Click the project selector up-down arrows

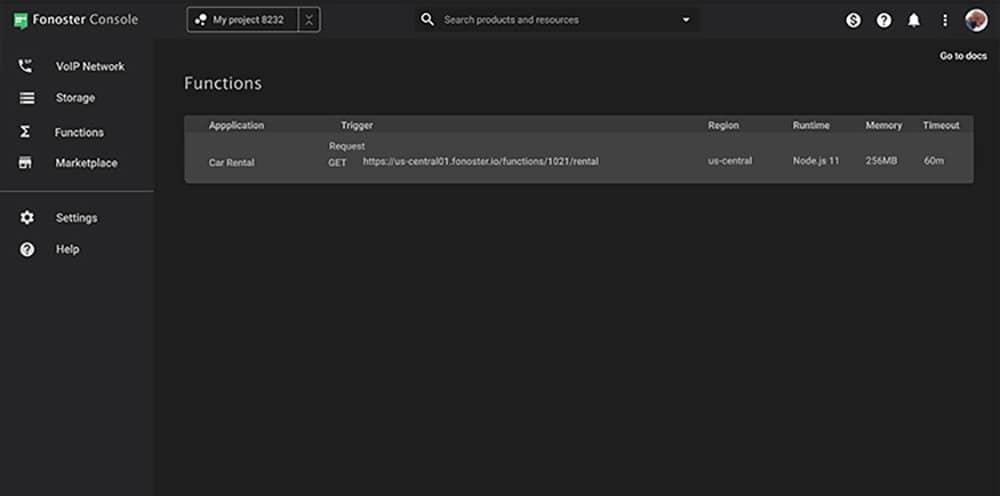click(x=309, y=20)
